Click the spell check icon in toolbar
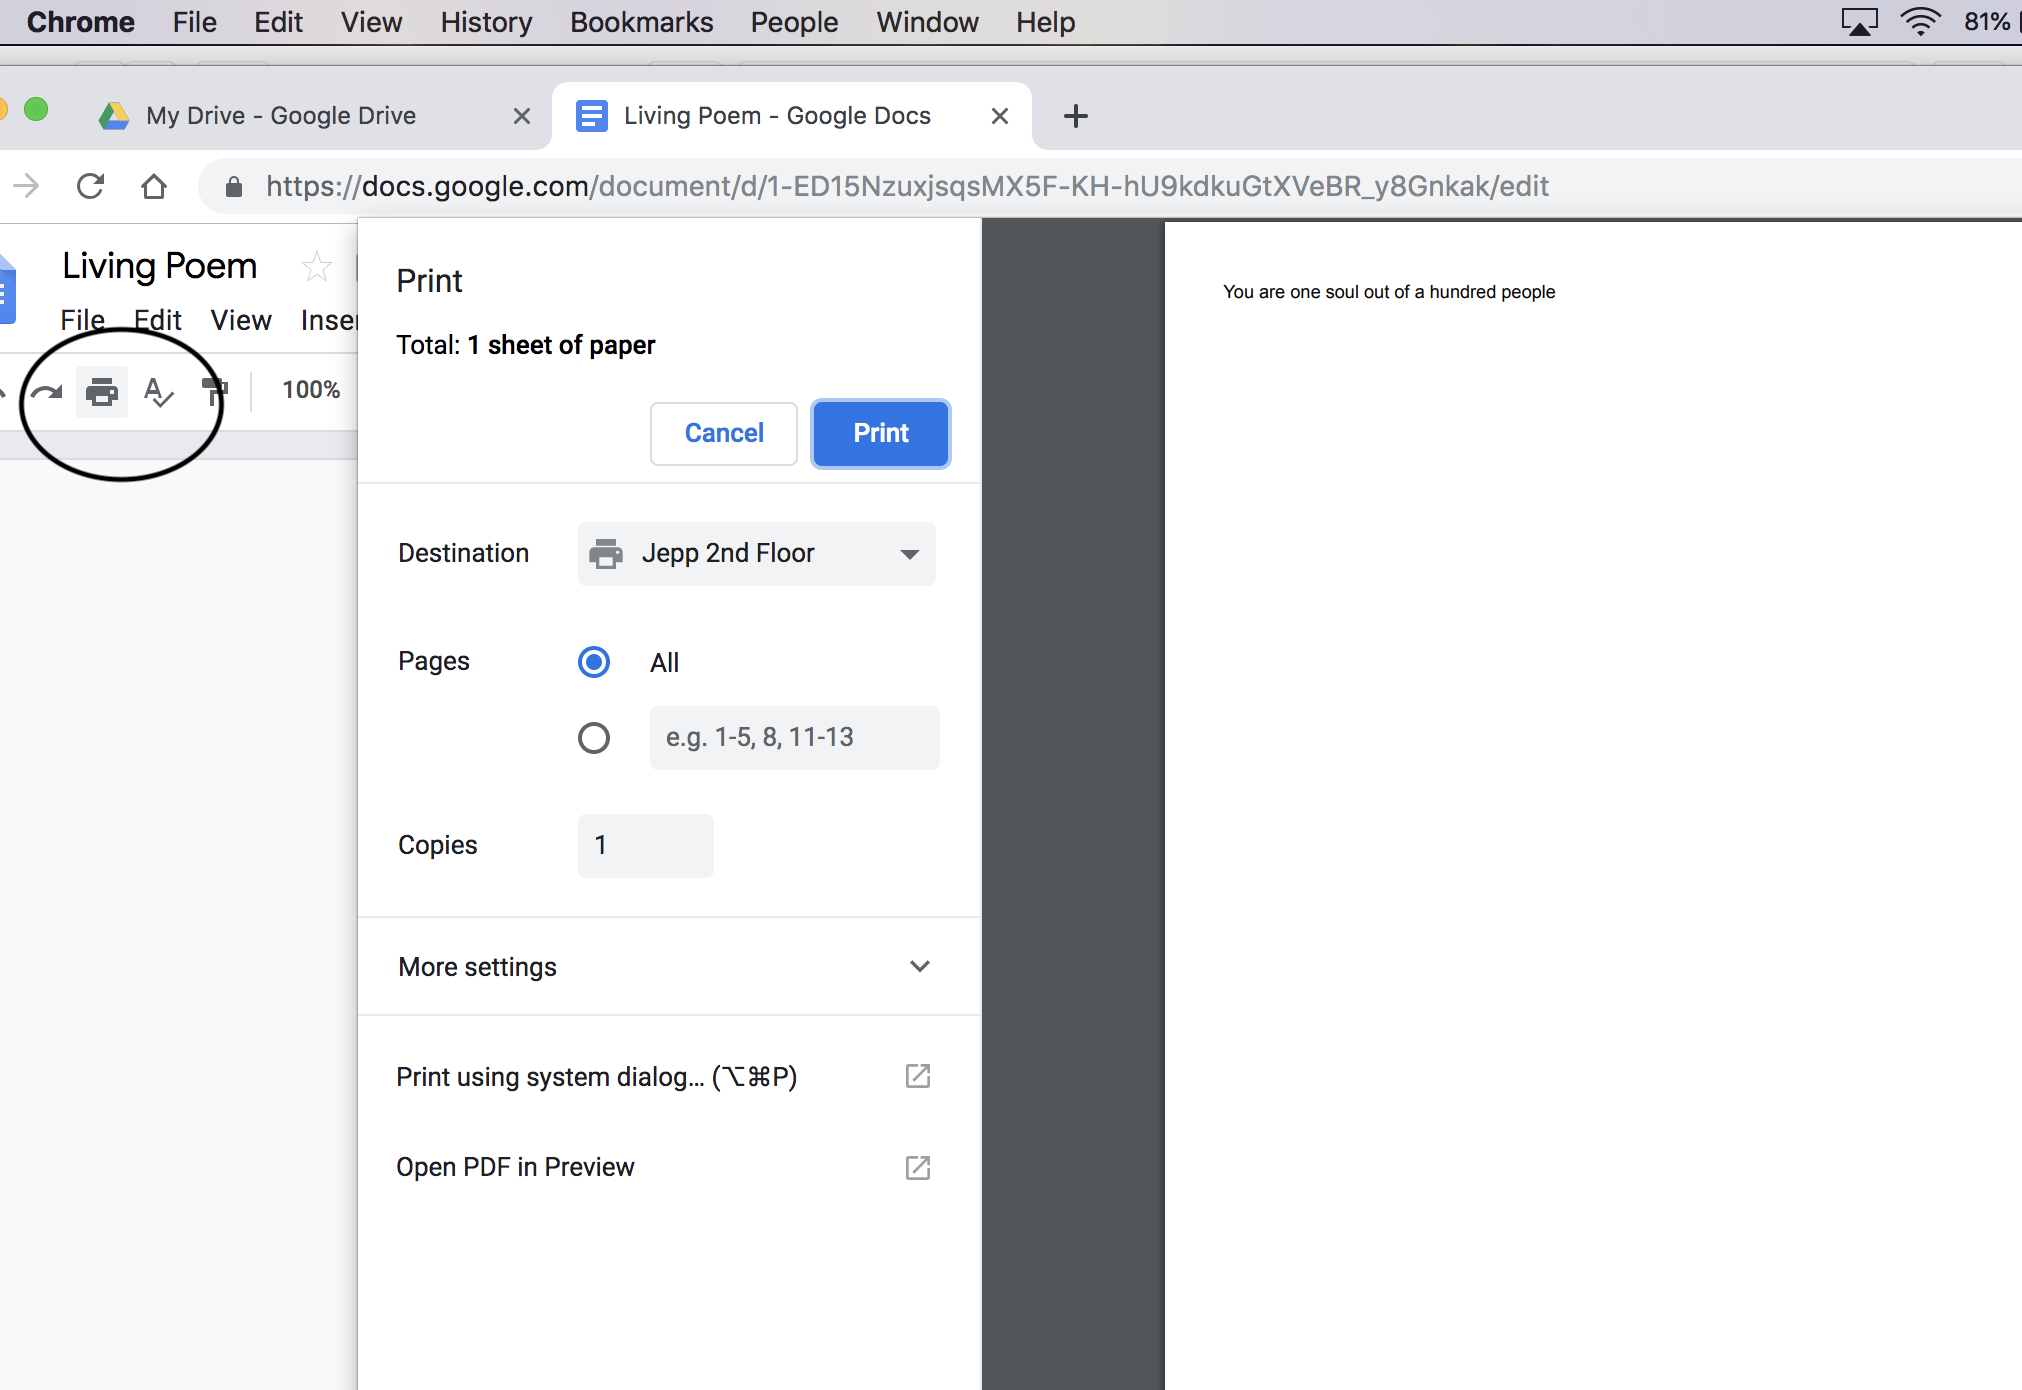 point(158,390)
